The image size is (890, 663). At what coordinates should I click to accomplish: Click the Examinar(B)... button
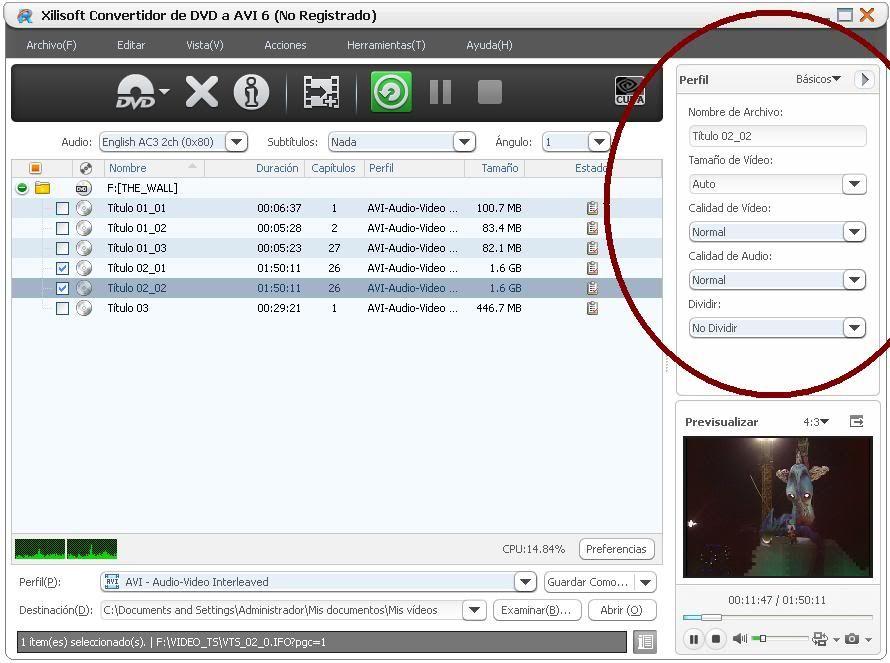pos(536,610)
